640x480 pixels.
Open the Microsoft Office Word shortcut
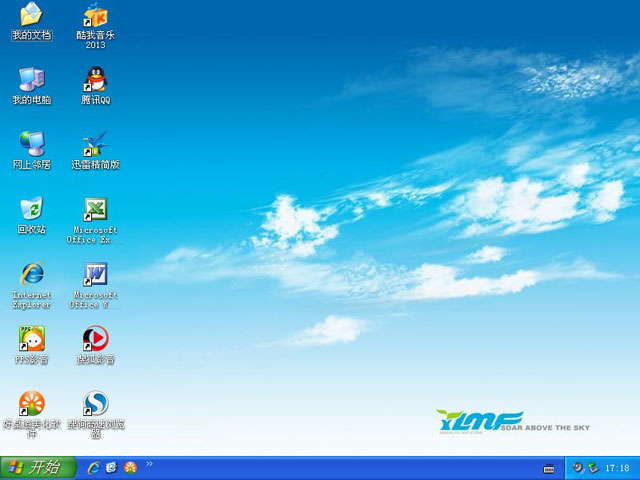click(95, 274)
